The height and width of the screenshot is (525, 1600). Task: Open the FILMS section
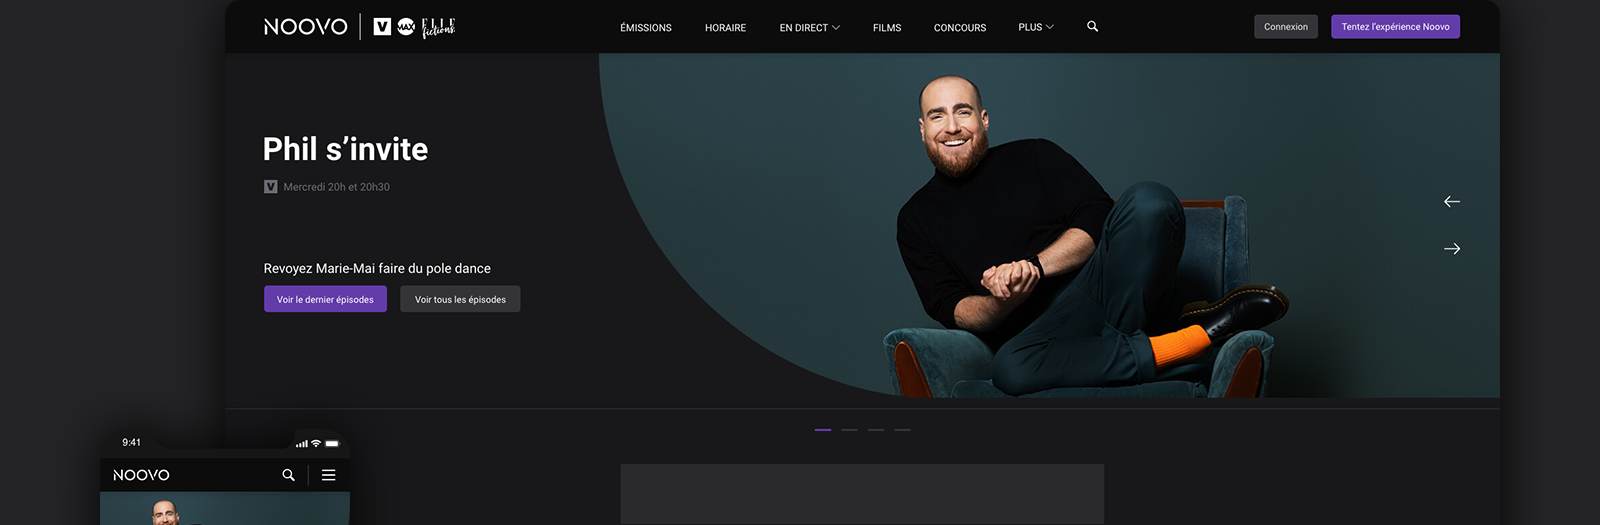pos(886,28)
